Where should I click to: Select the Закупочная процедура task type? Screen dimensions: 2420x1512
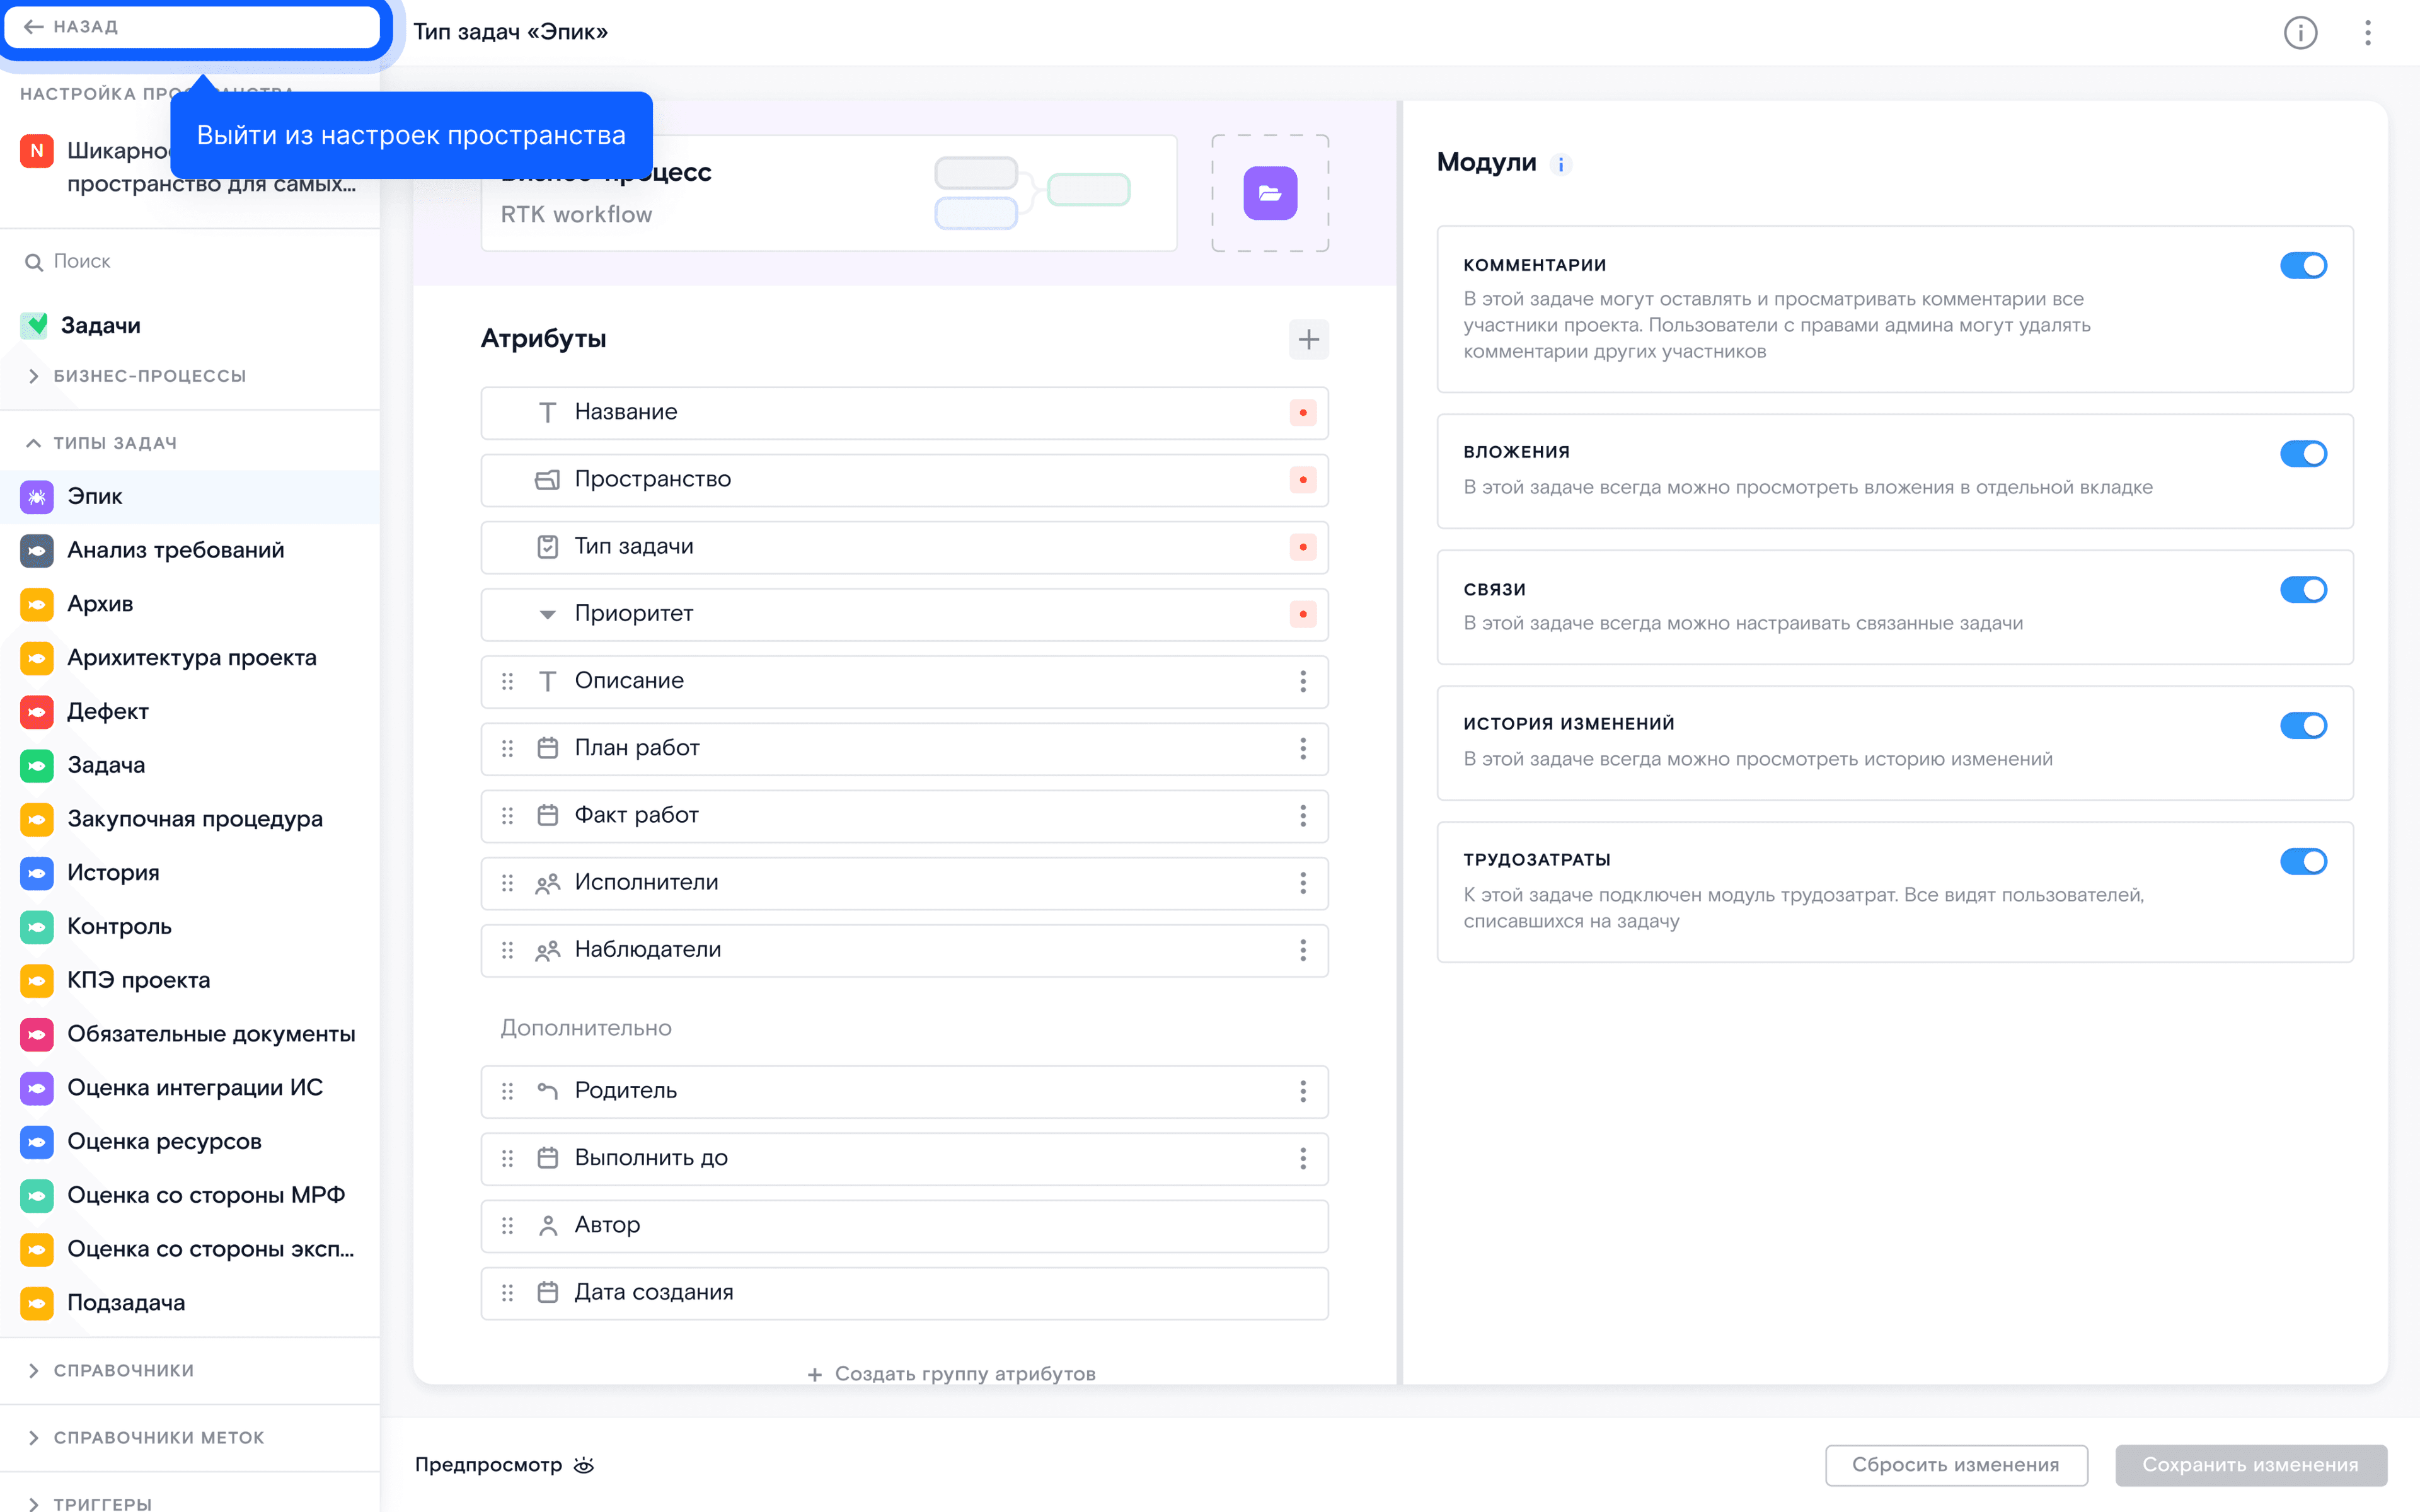190,820
